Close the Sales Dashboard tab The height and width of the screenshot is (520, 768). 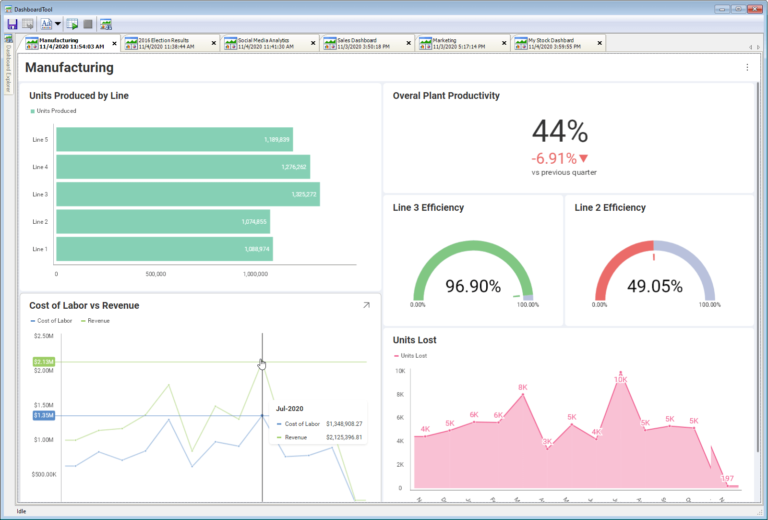coord(409,44)
